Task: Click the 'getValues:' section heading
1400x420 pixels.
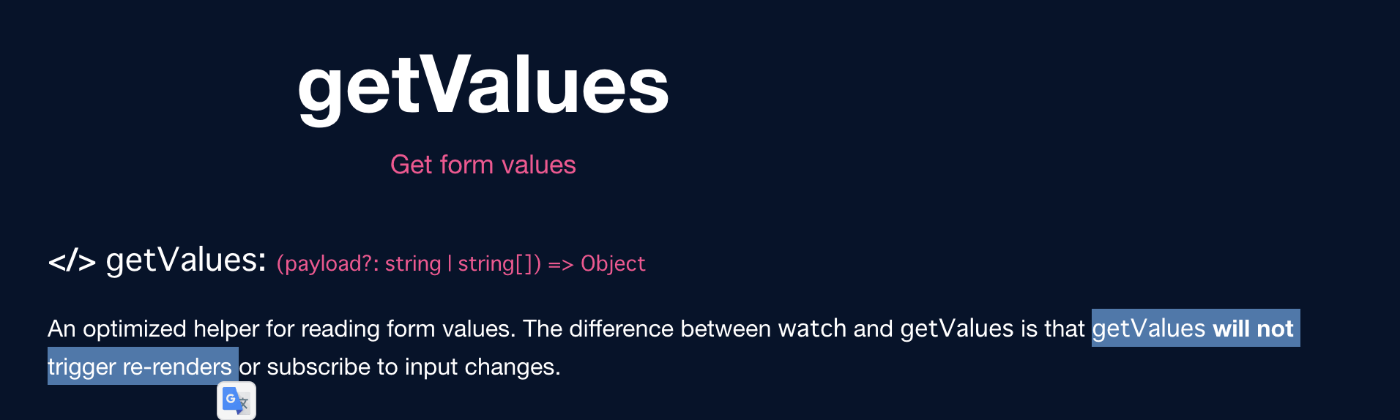Action: [x=186, y=261]
